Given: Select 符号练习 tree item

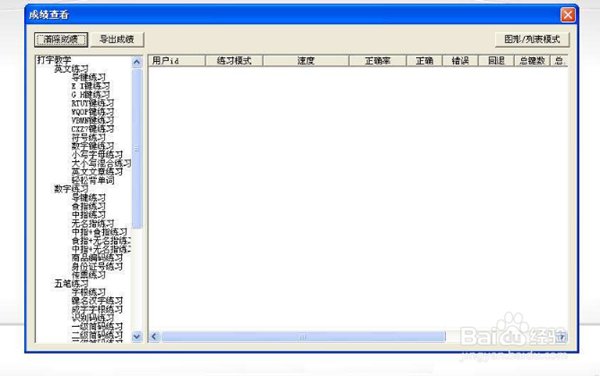Looking at the screenshot, I should click(89, 137).
